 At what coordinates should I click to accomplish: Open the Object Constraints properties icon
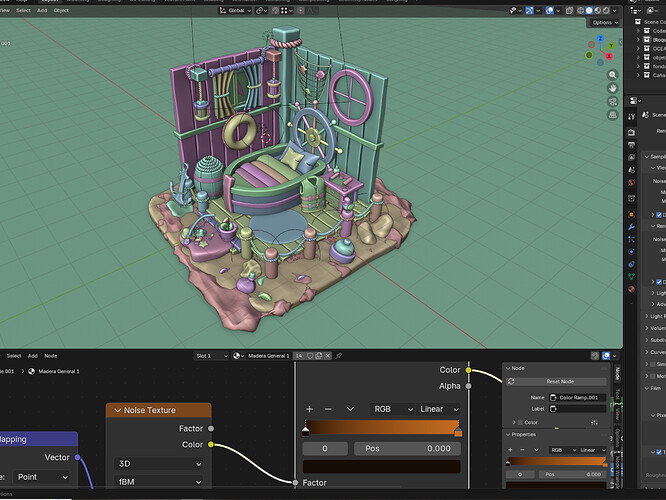(632, 264)
